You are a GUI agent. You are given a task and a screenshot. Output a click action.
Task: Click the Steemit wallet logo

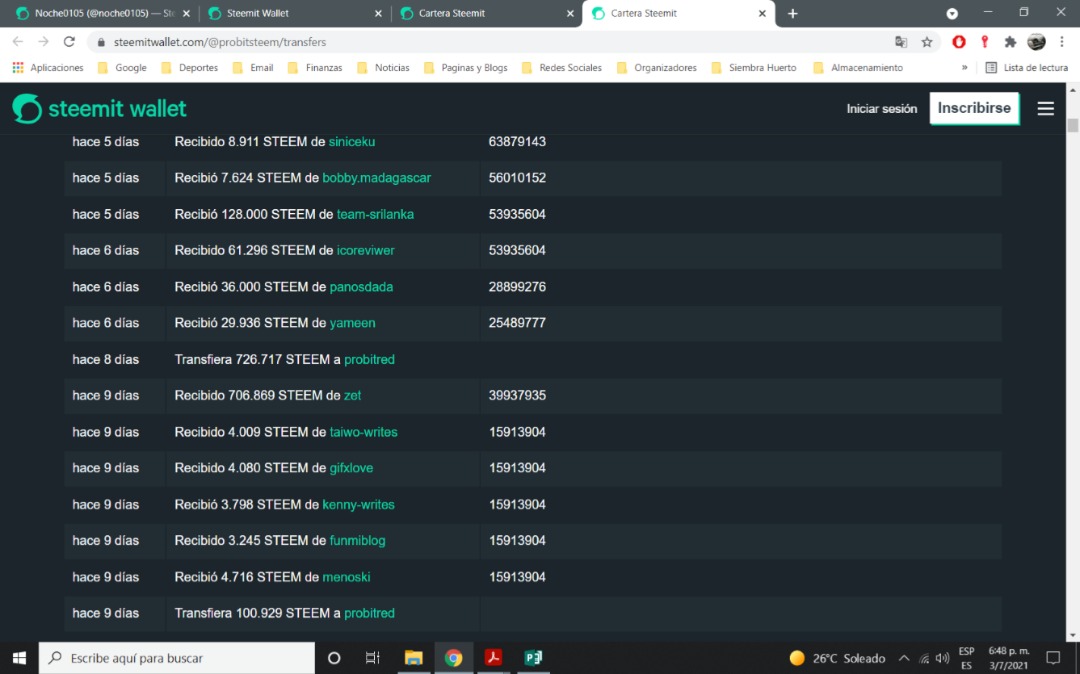(99, 109)
